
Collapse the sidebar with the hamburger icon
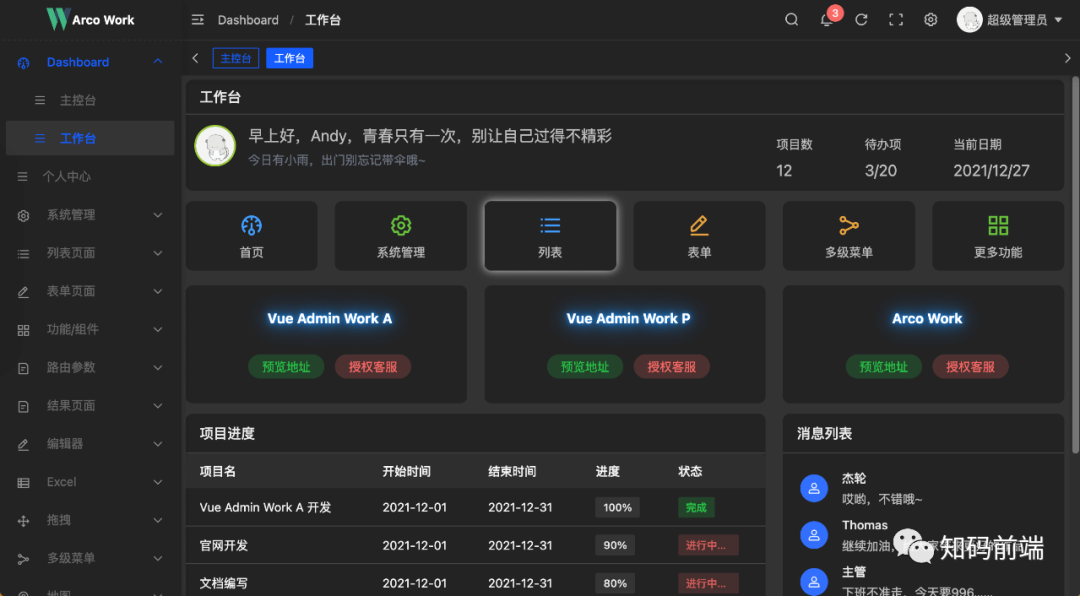197,19
